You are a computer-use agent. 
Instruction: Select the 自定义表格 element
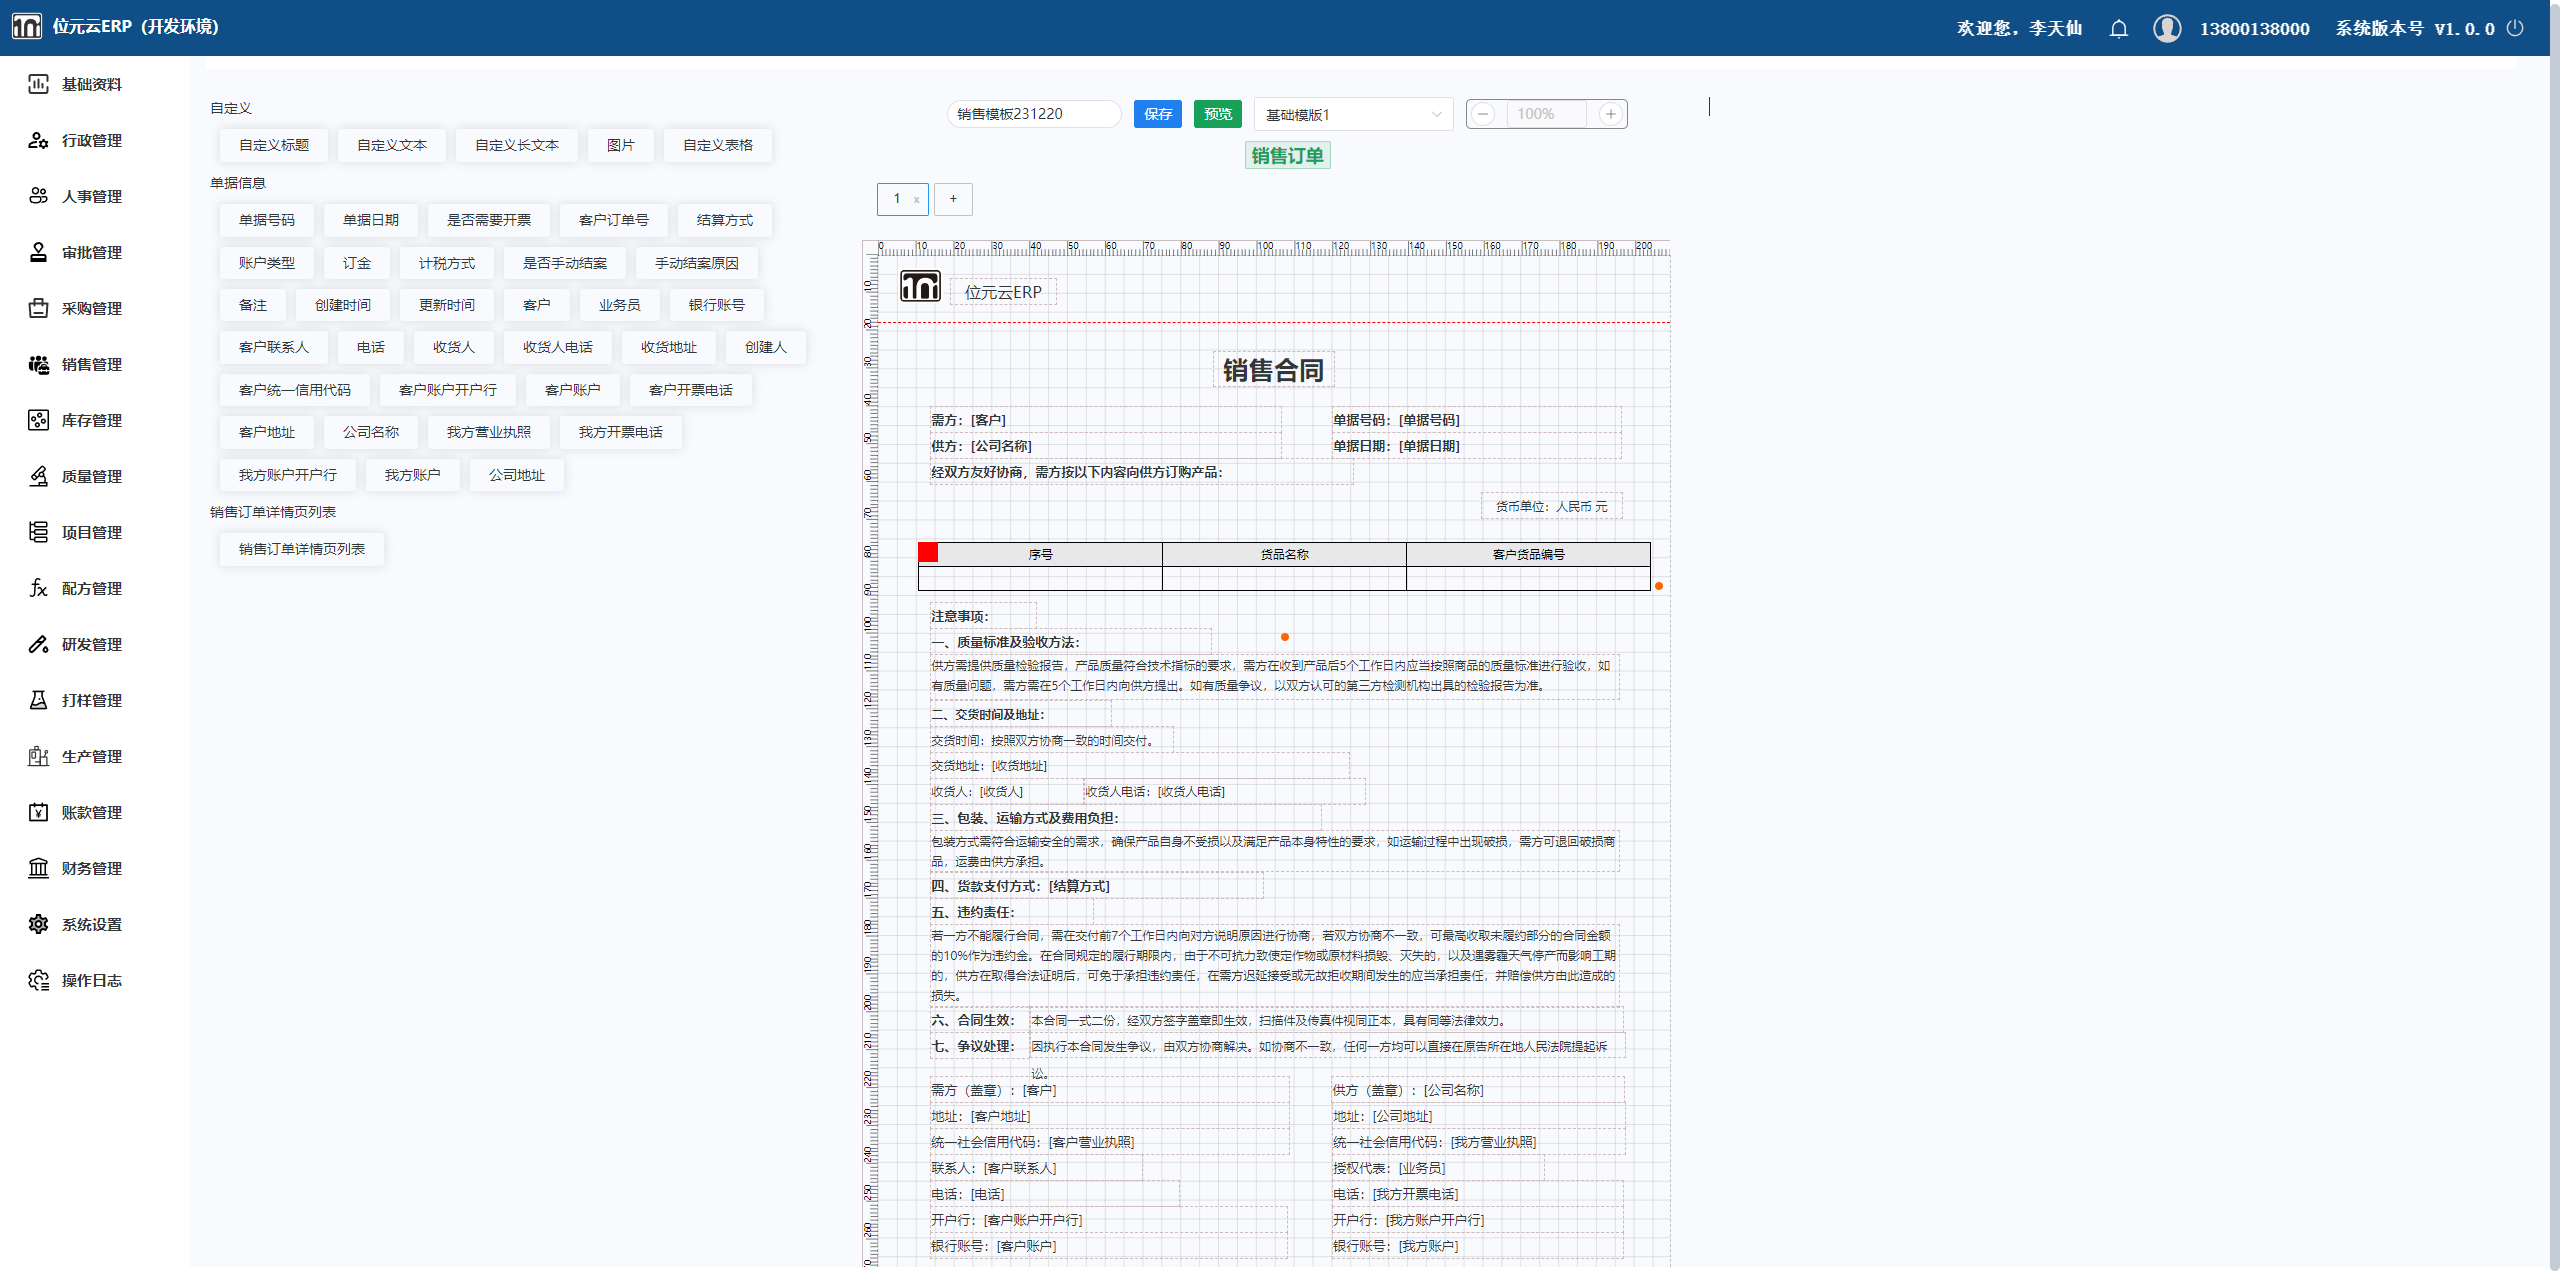pos(718,145)
